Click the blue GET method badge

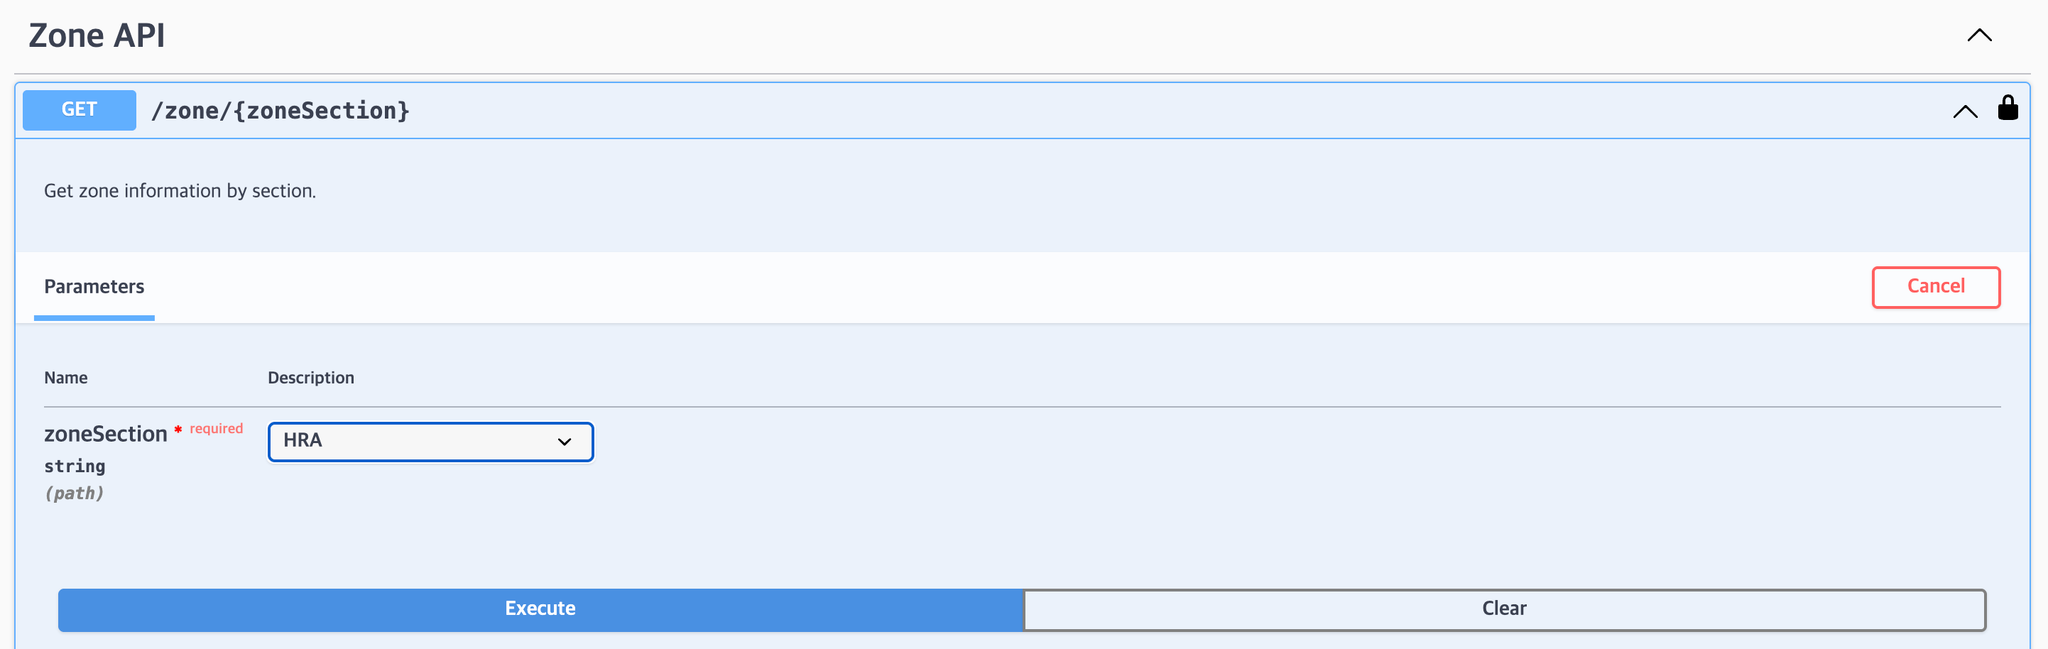[x=79, y=110]
